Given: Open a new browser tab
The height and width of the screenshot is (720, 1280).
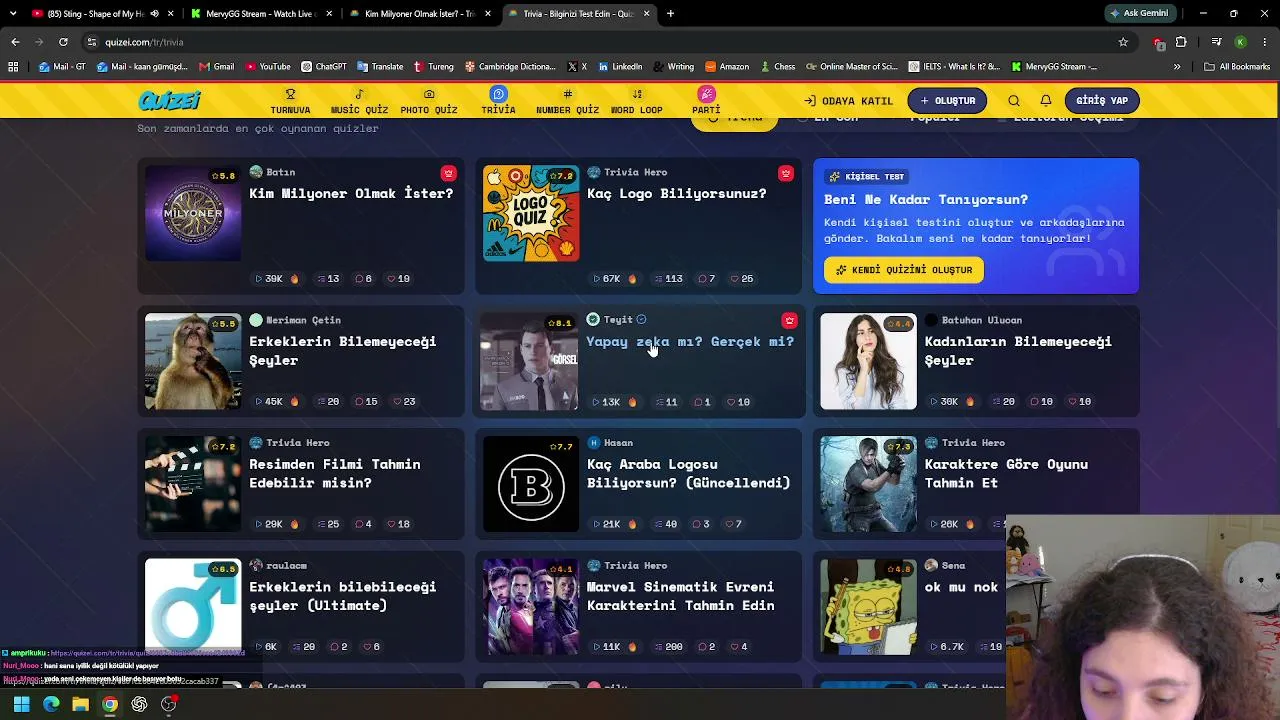Looking at the screenshot, I should 670,14.
